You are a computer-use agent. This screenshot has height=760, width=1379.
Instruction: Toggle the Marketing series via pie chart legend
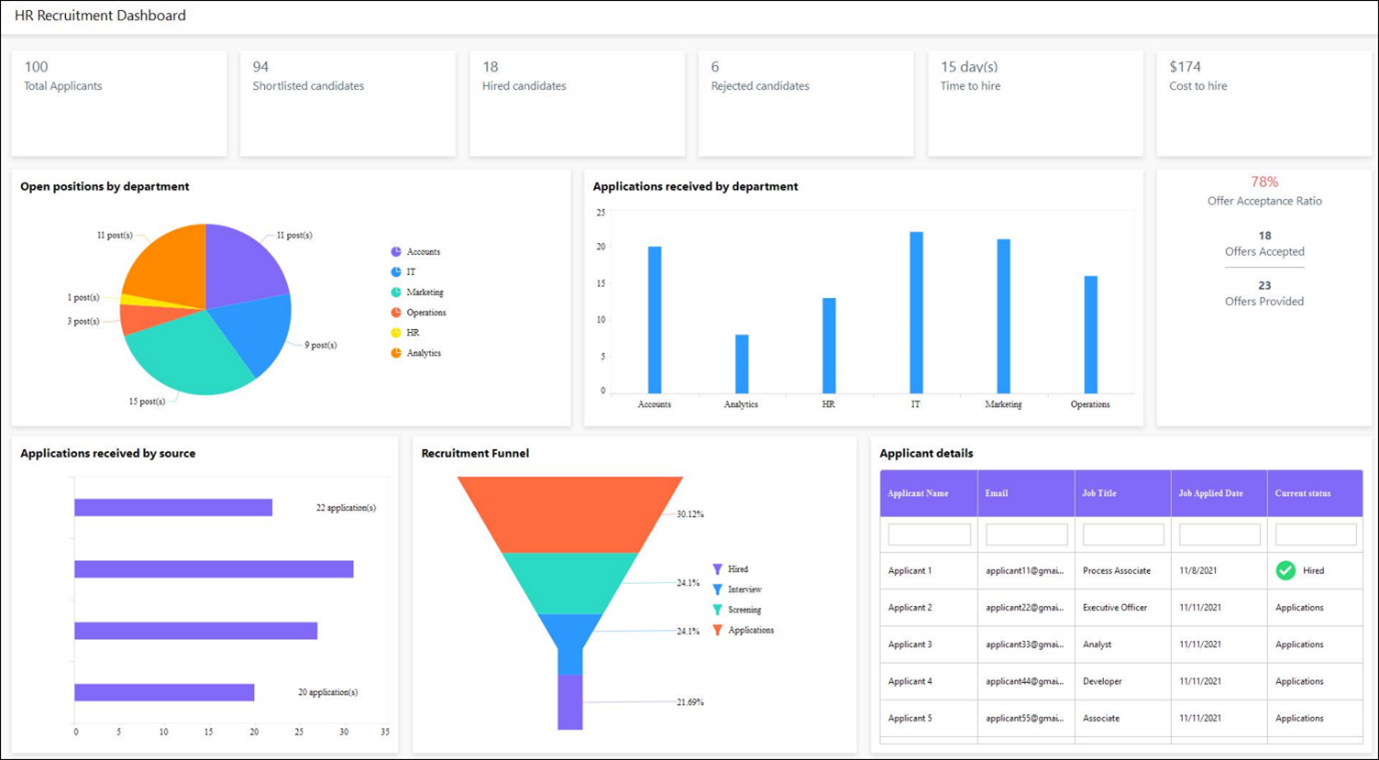[x=396, y=292]
